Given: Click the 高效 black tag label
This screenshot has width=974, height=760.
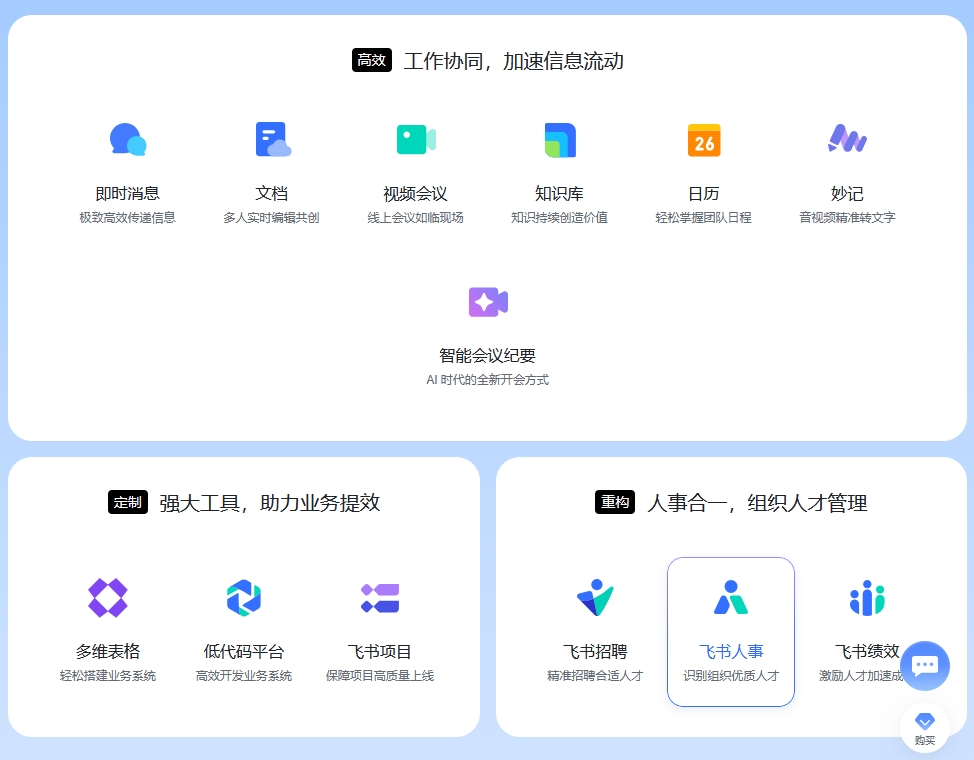Looking at the screenshot, I should (x=371, y=60).
